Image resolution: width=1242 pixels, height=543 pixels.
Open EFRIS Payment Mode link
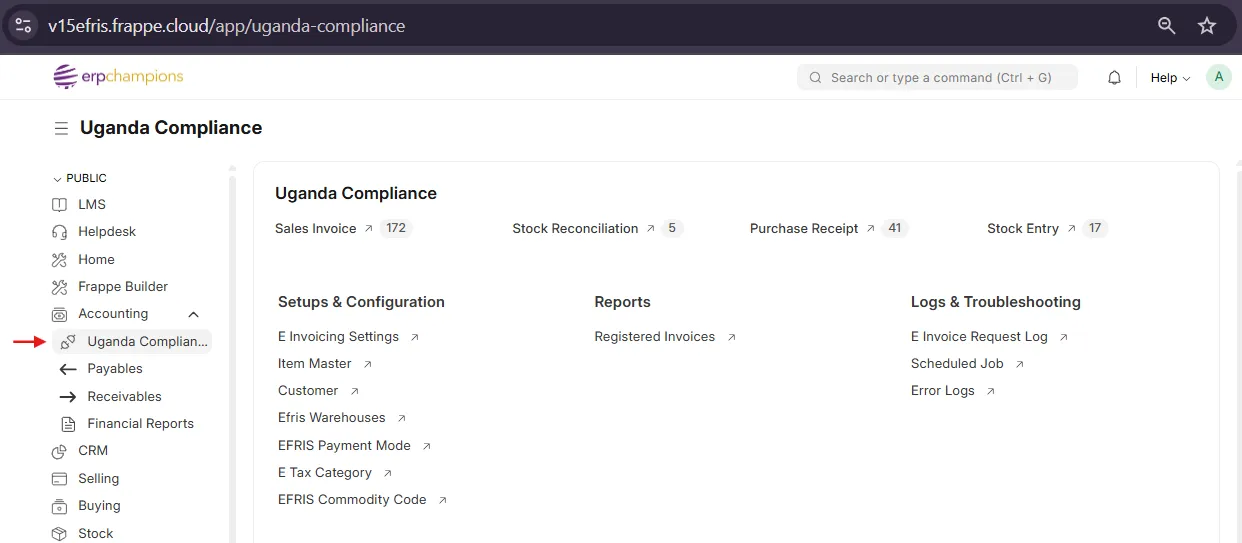pos(344,446)
